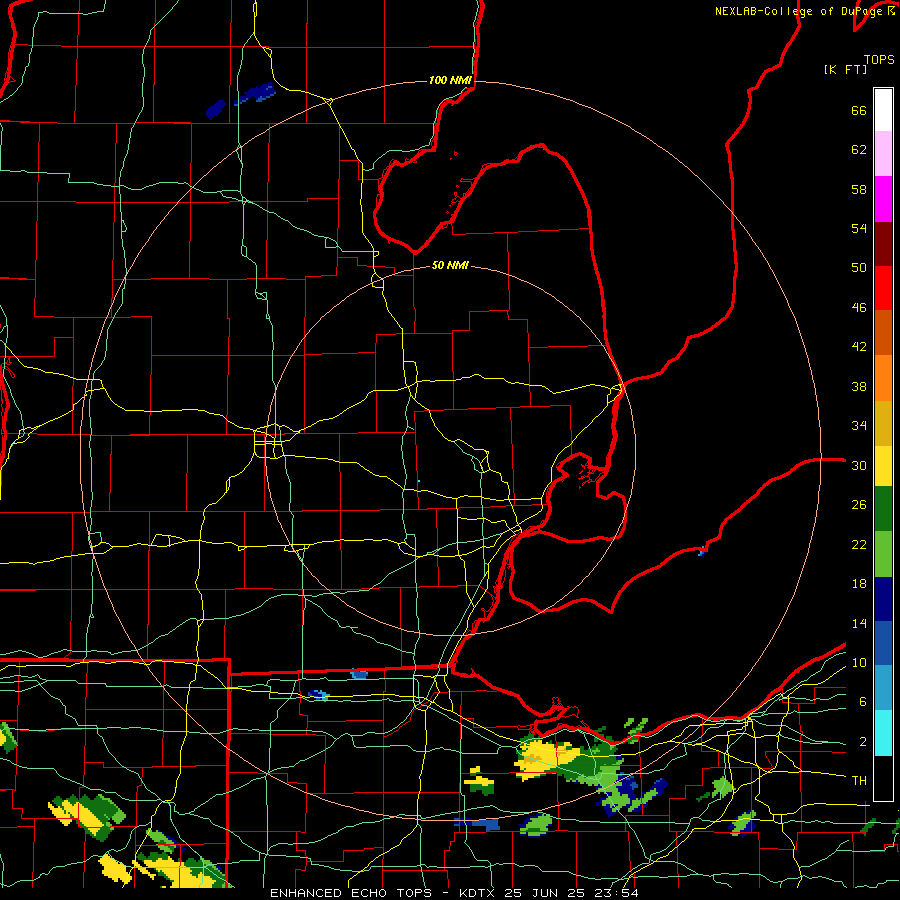Image resolution: width=900 pixels, height=900 pixels.
Task: Click the medium blue legend swatch
Action: [883, 643]
